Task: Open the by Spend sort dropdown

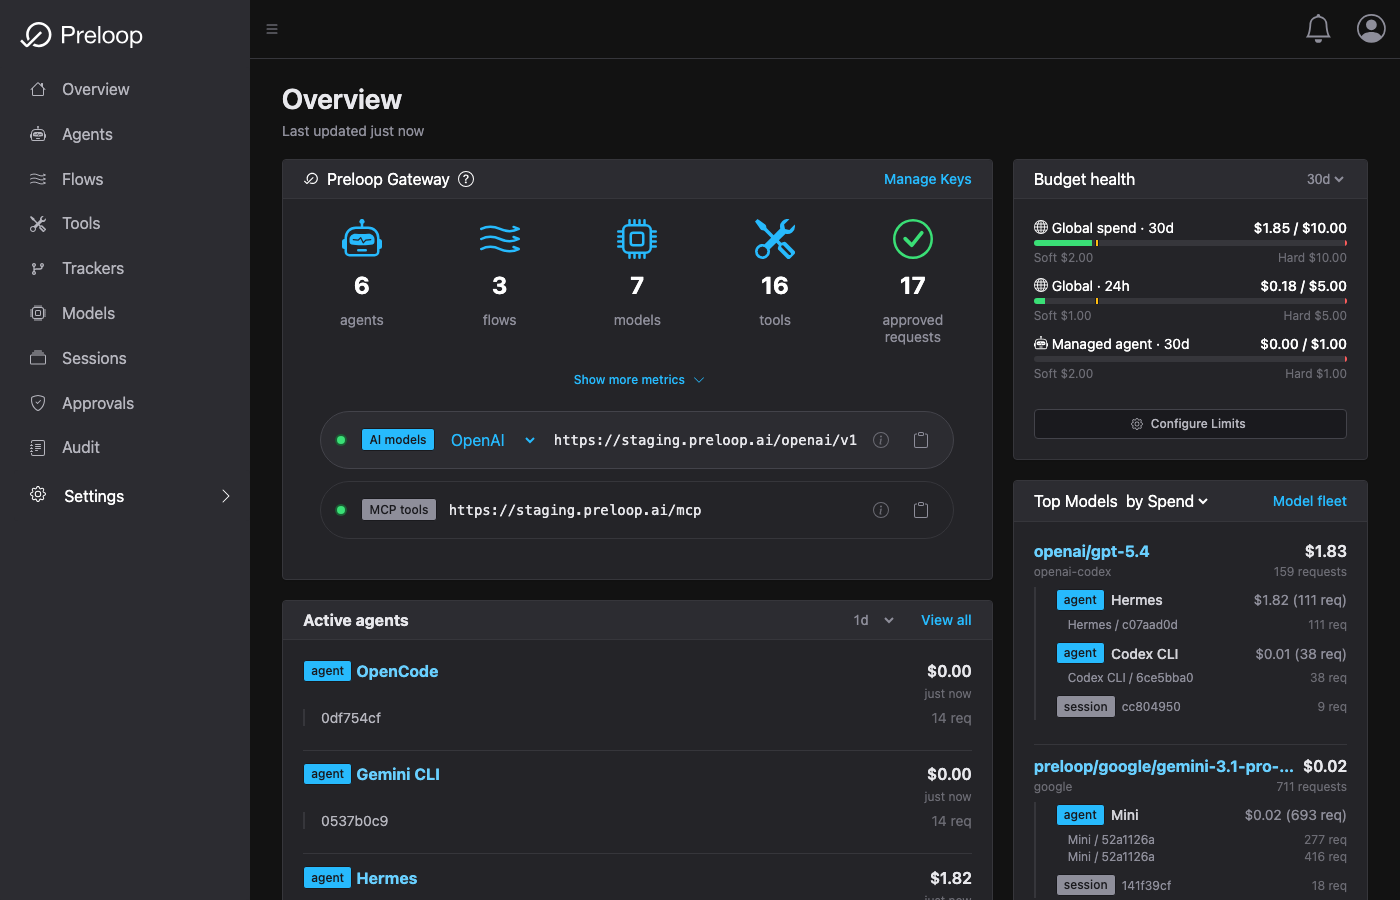Action: [1167, 501]
